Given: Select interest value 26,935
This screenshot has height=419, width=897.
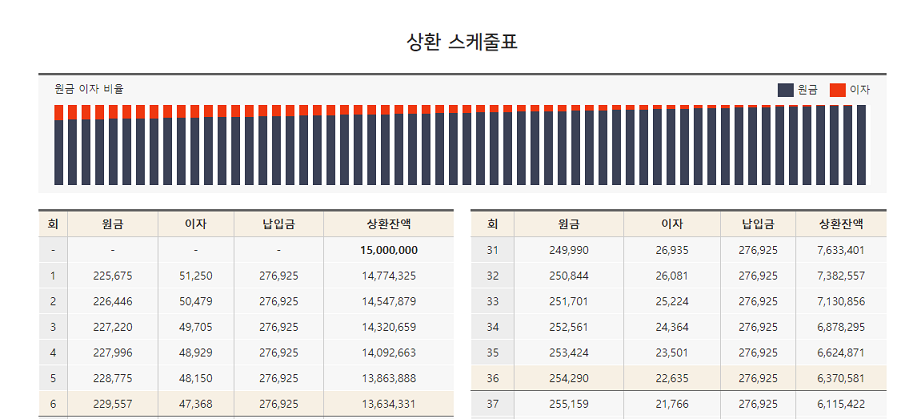Looking at the screenshot, I should tap(672, 250).
